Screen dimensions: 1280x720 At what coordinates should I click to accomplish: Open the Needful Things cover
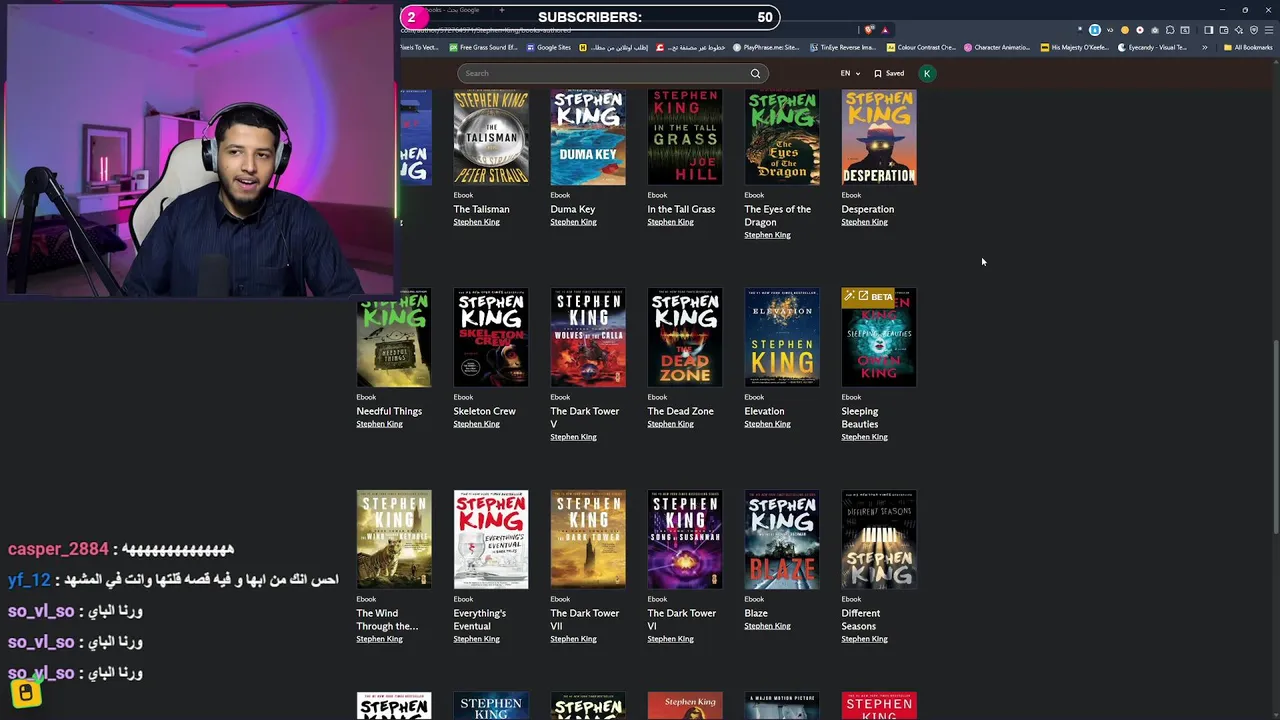(394, 338)
